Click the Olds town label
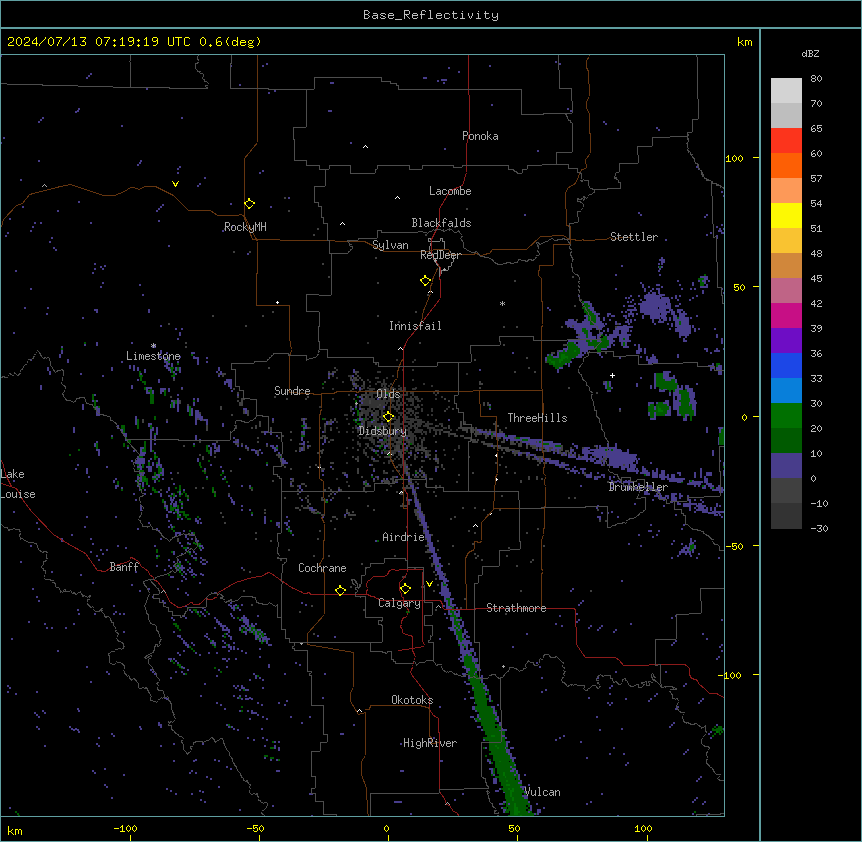The height and width of the screenshot is (842, 862). tap(388, 394)
